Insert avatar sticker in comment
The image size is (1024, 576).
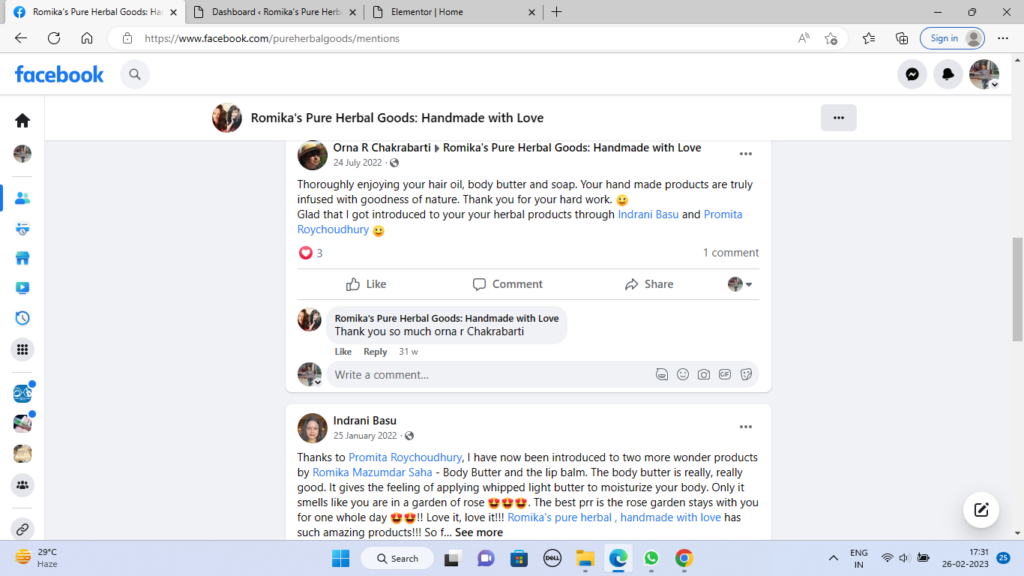662,375
